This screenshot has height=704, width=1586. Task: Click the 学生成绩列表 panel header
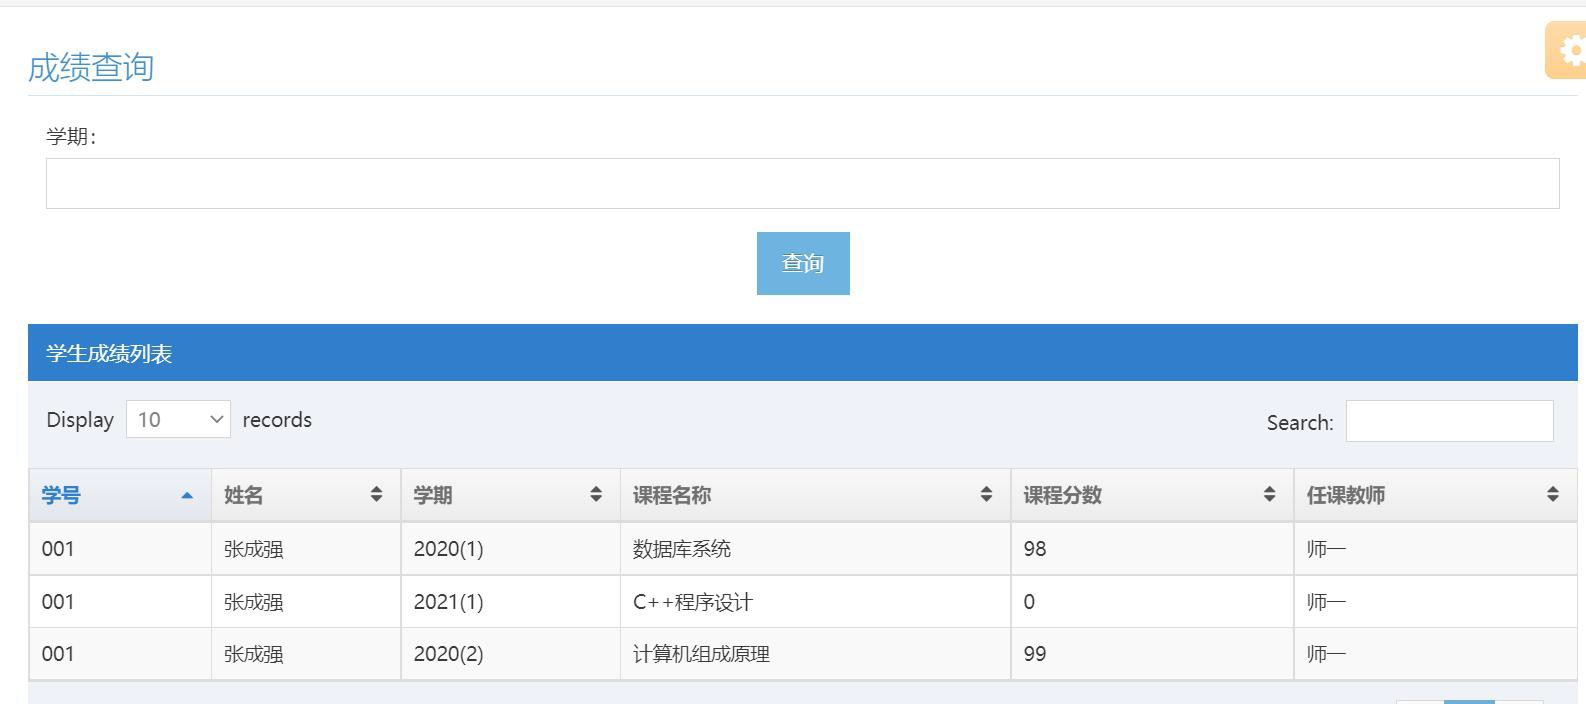(802, 353)
